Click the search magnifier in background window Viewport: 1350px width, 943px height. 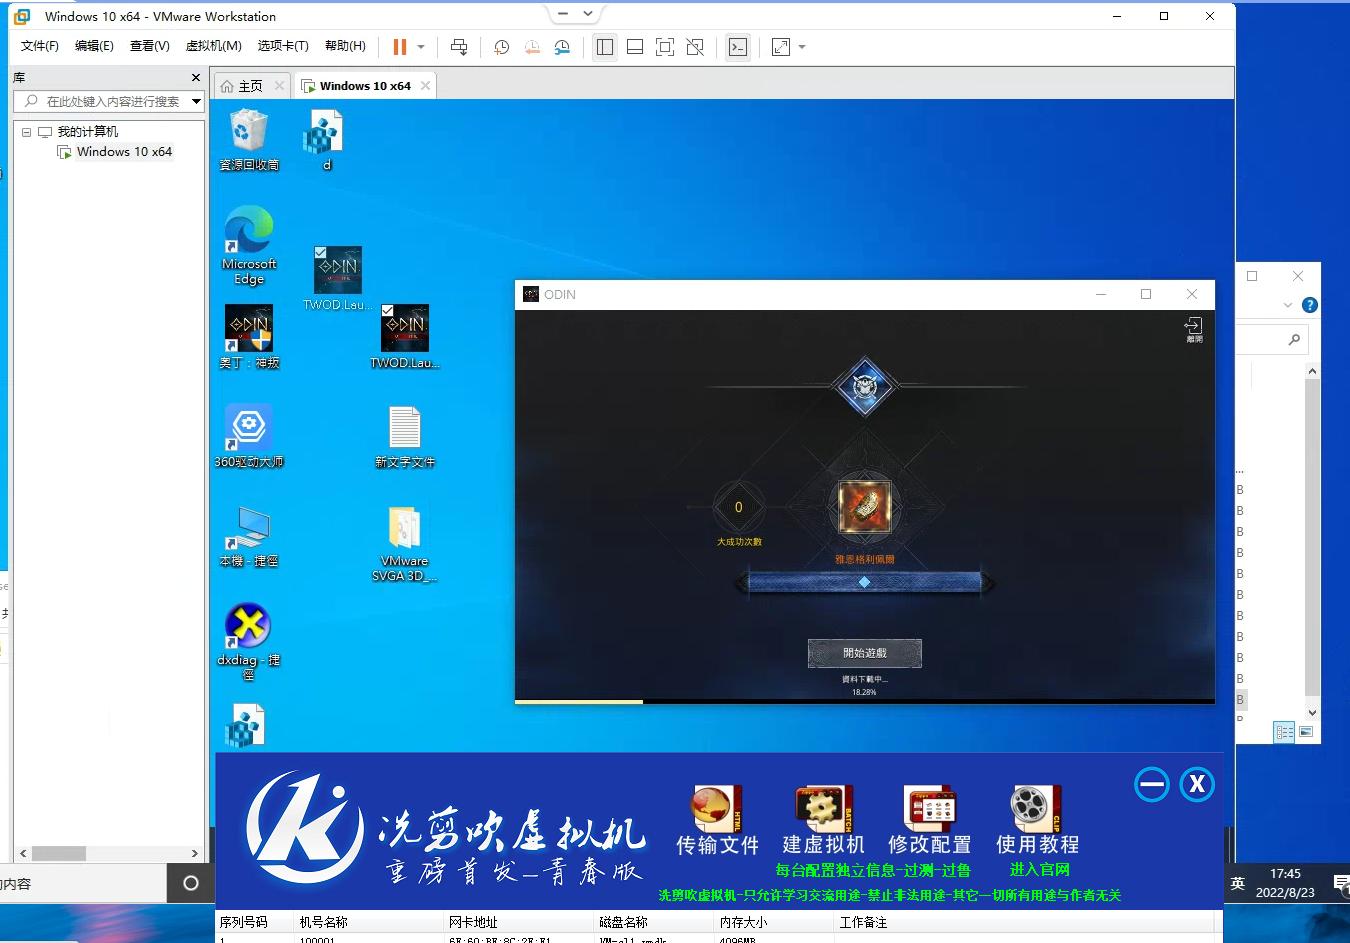(x=1294, y=340)
